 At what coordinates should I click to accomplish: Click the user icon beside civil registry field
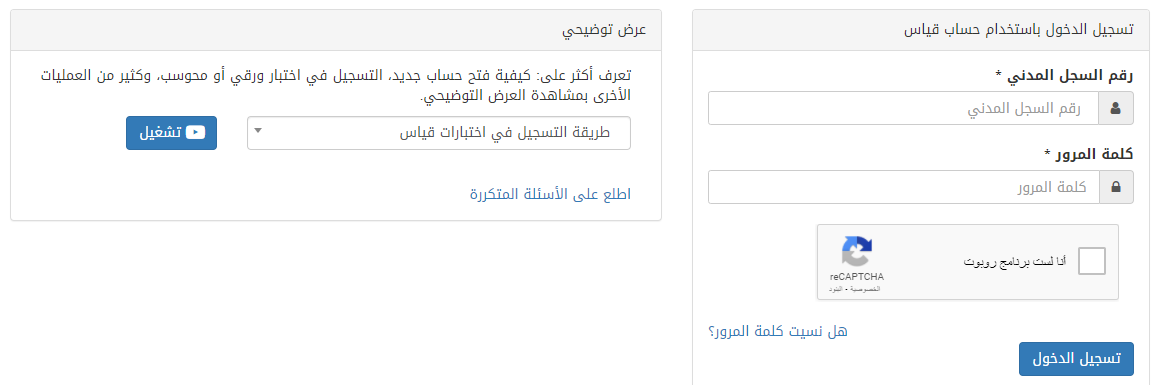tap(1116, 109)
